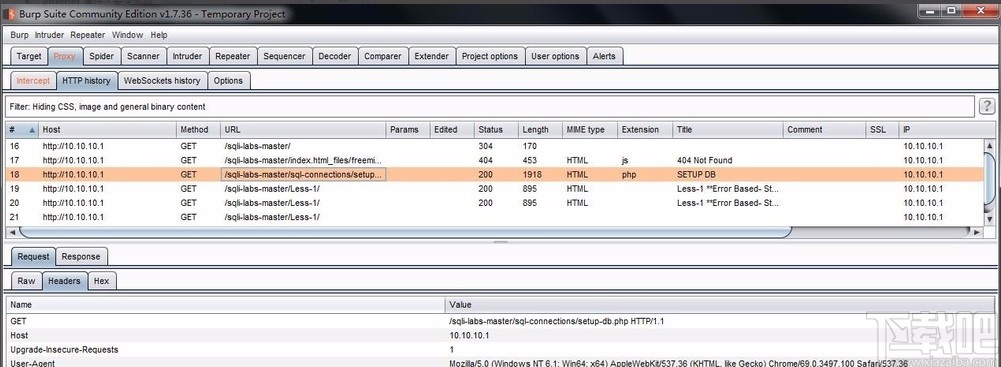The width and height of the screenshot is (1001, 367).
Task: Sort history by the # column header
Action: point(22,130)
